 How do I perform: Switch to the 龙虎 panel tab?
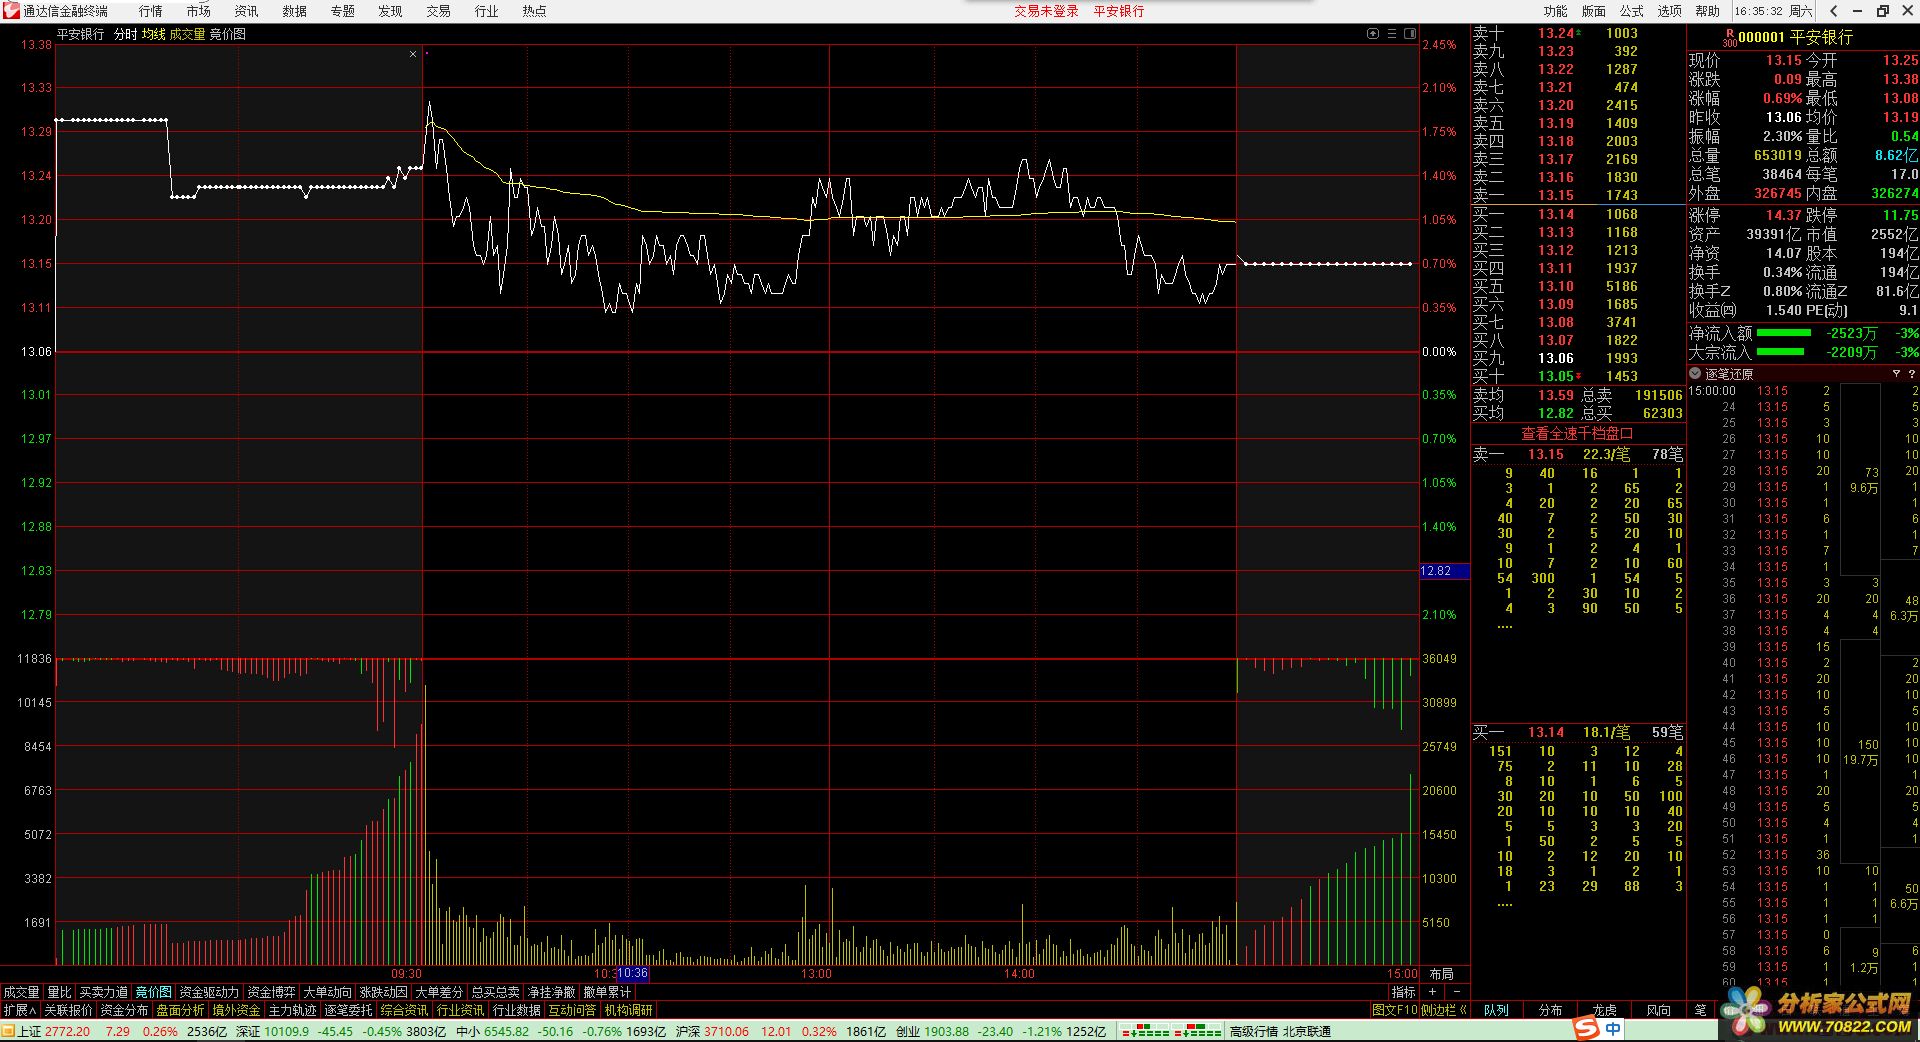point(1604,1010)
